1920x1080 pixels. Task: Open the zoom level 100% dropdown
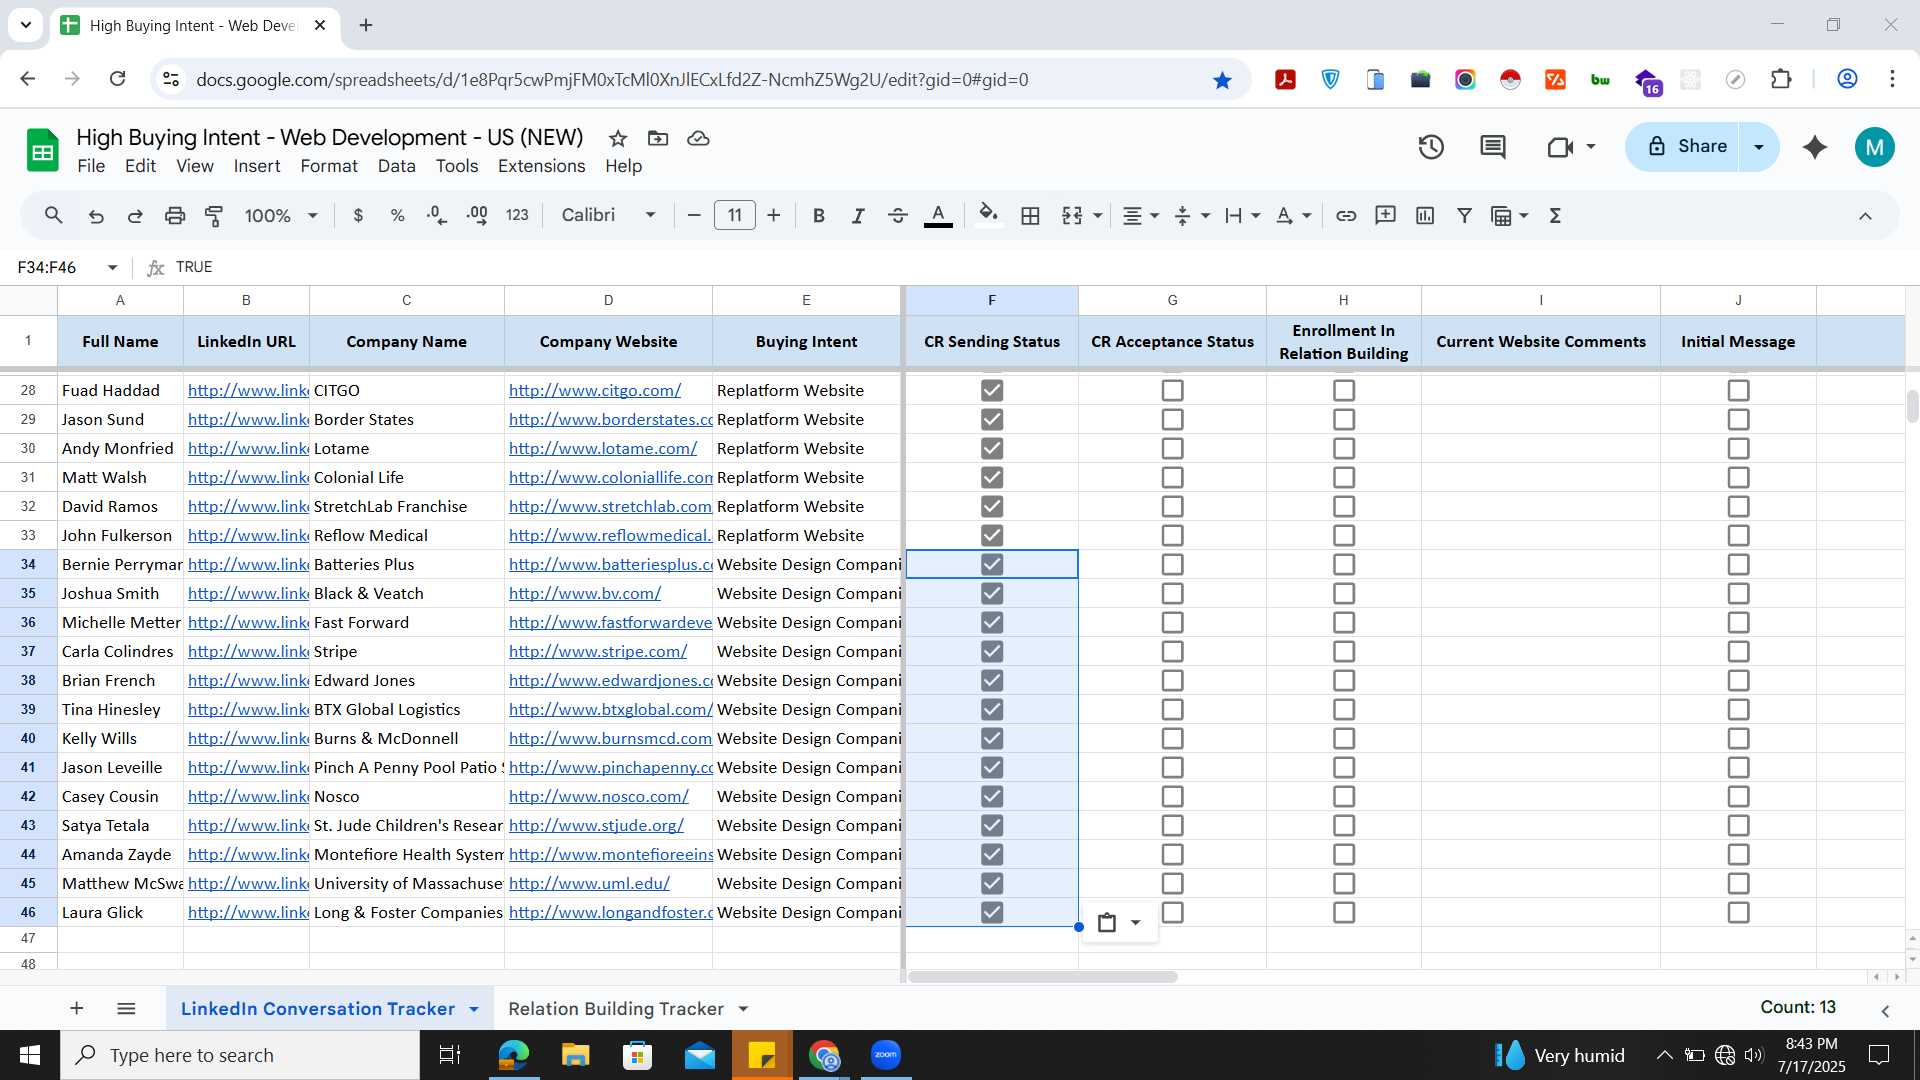tap(281, 216)
